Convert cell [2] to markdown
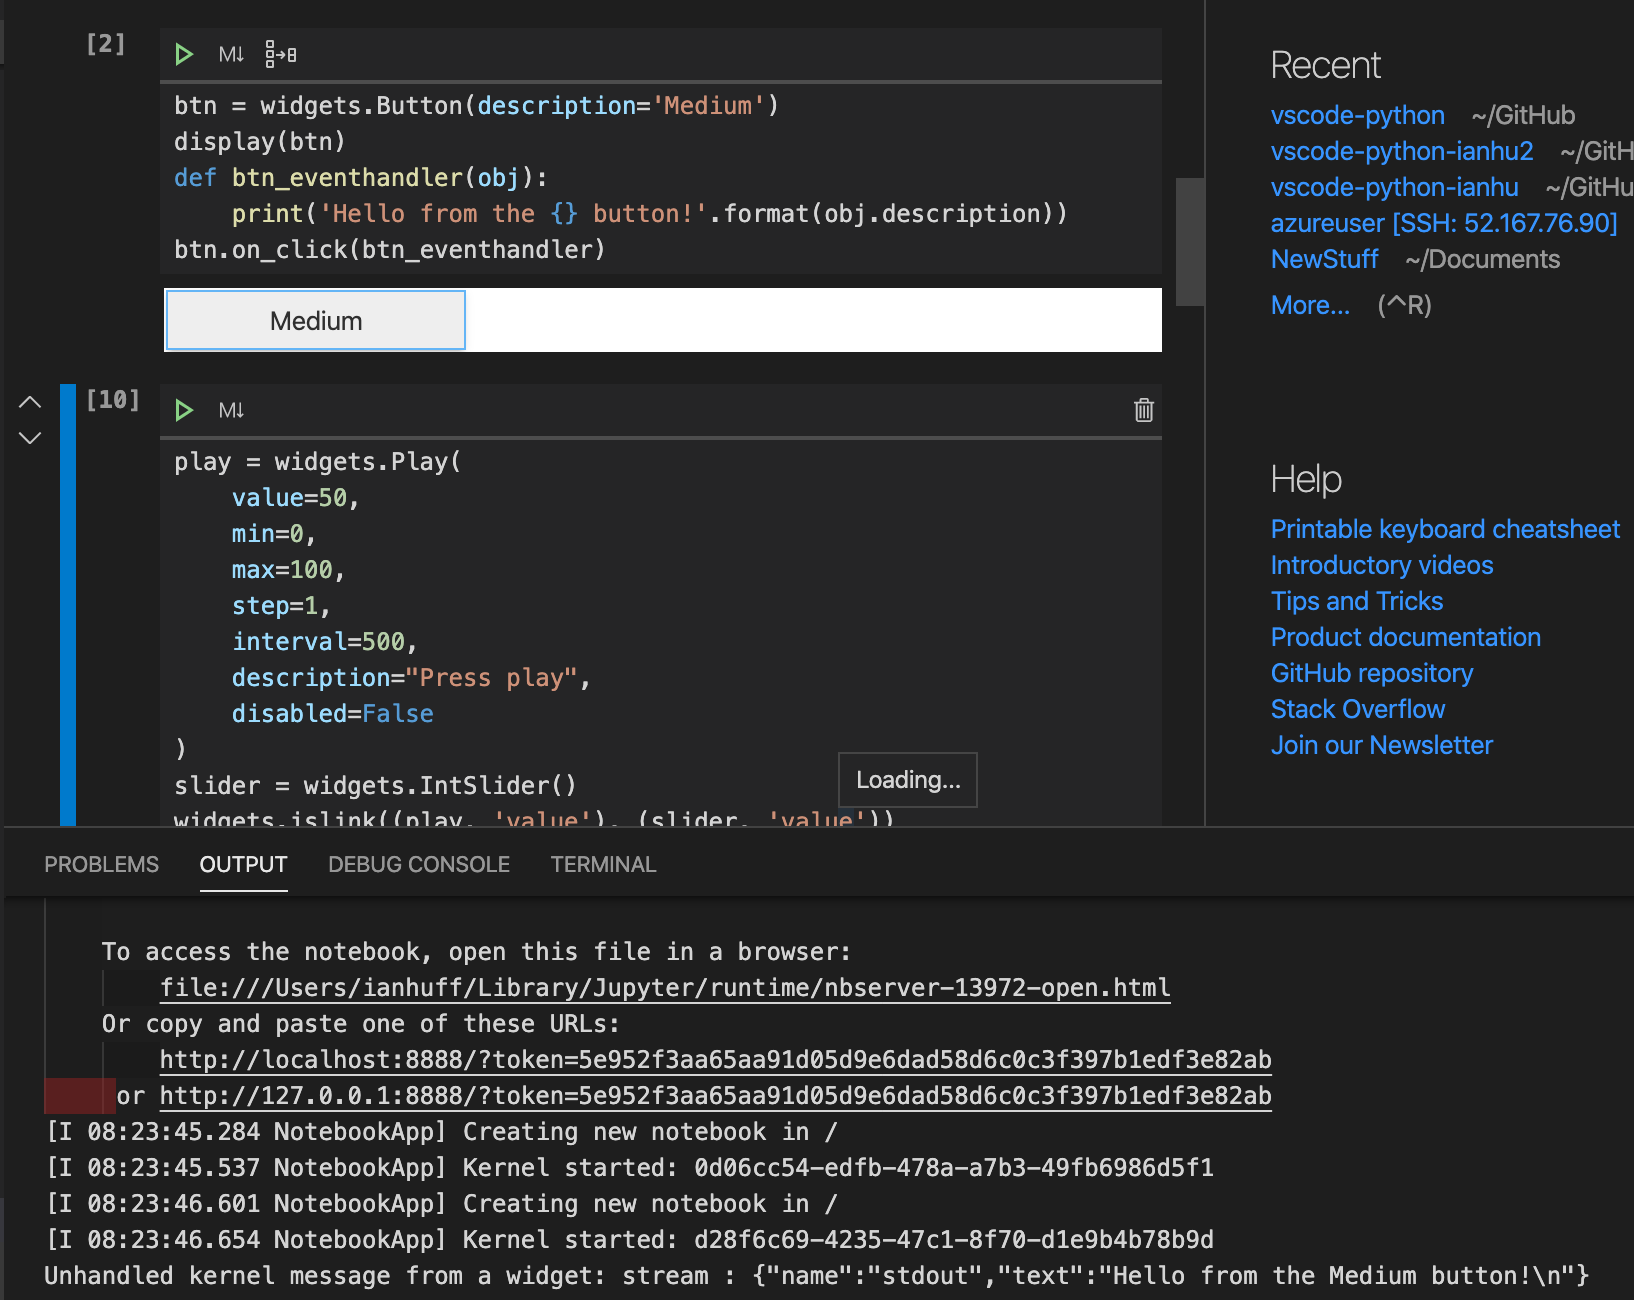 click(231, 54)
